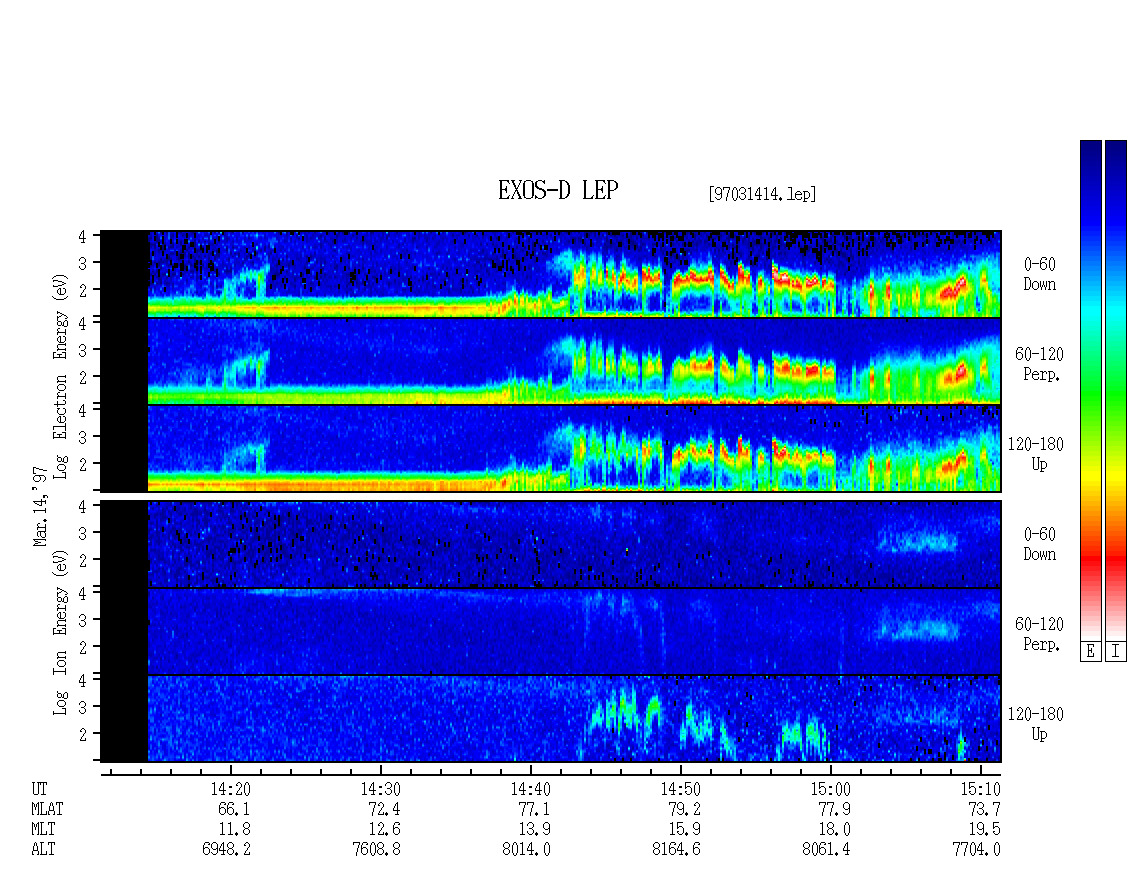
Task: Select the 14:30 UT time label
Action: (x=380, y=789)
